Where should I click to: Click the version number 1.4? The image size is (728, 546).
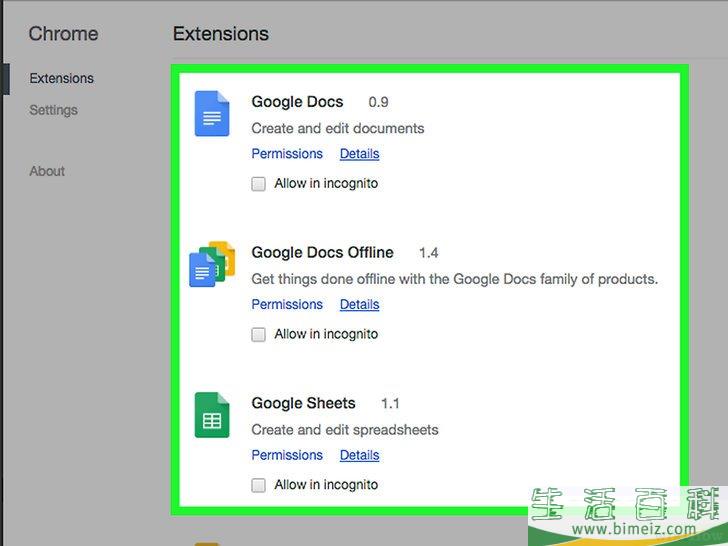click(x=429, y=253)
